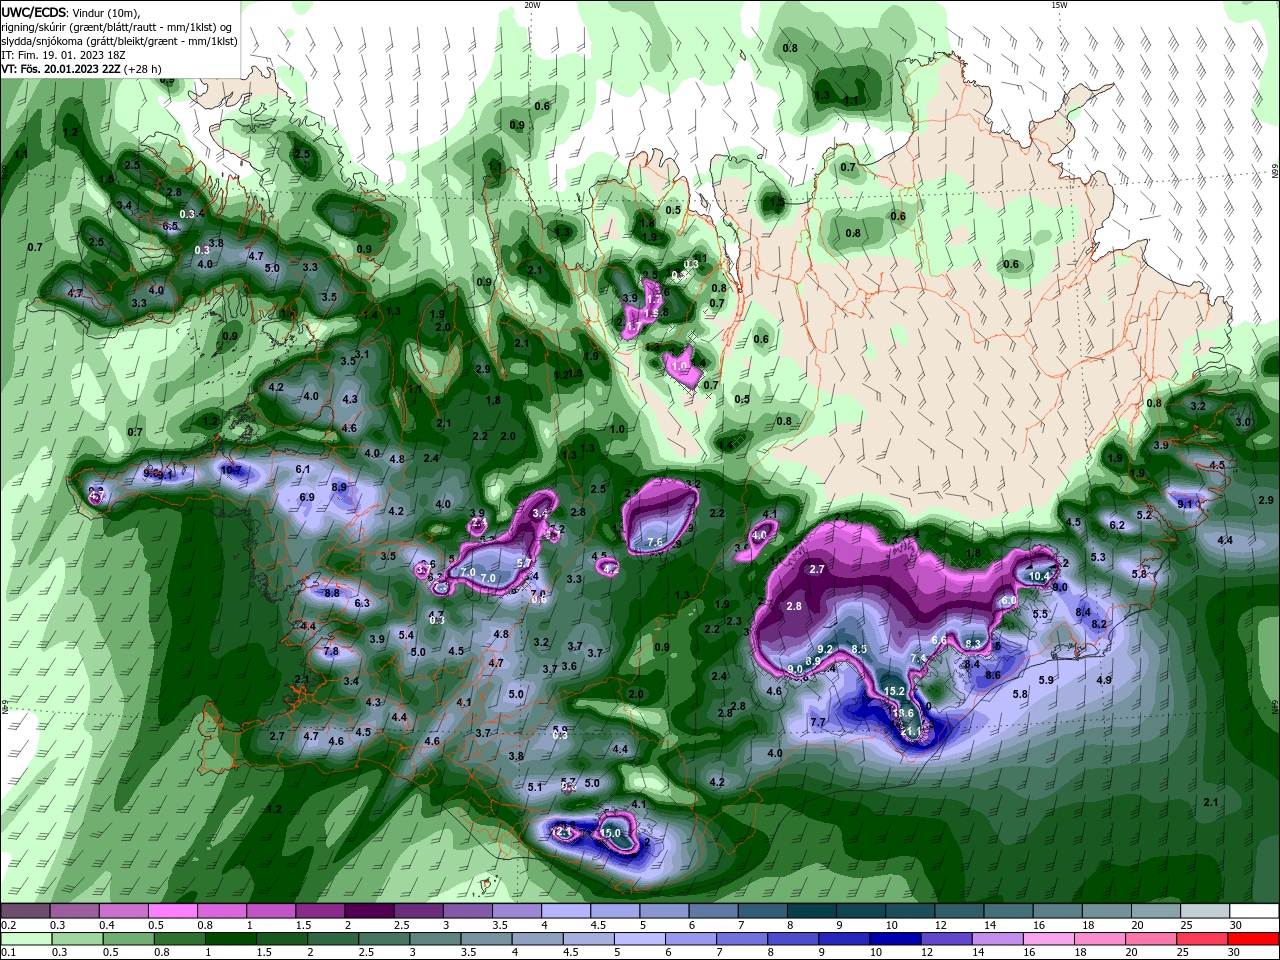This screenshot has width=1280, height=960.
Task: Click bottom legend swatch between 14 and 16
Action: coord(997,939)
